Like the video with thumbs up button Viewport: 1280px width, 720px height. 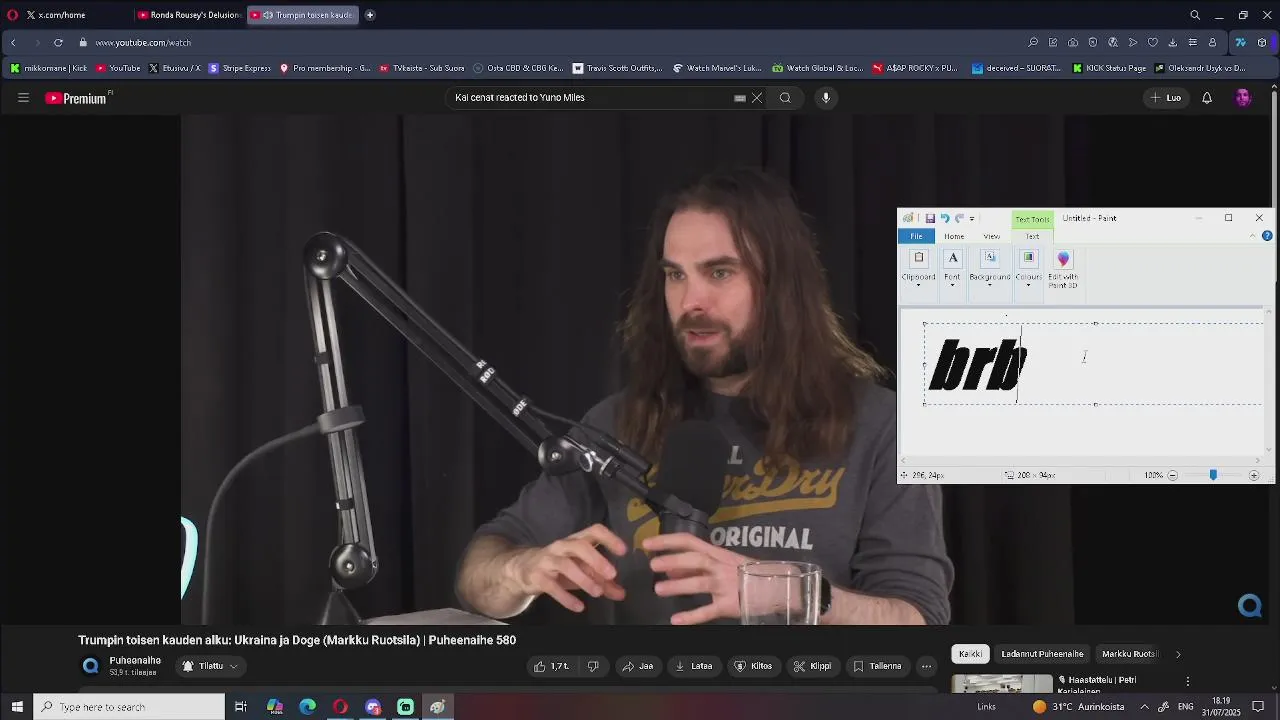[x=552, y=666]
